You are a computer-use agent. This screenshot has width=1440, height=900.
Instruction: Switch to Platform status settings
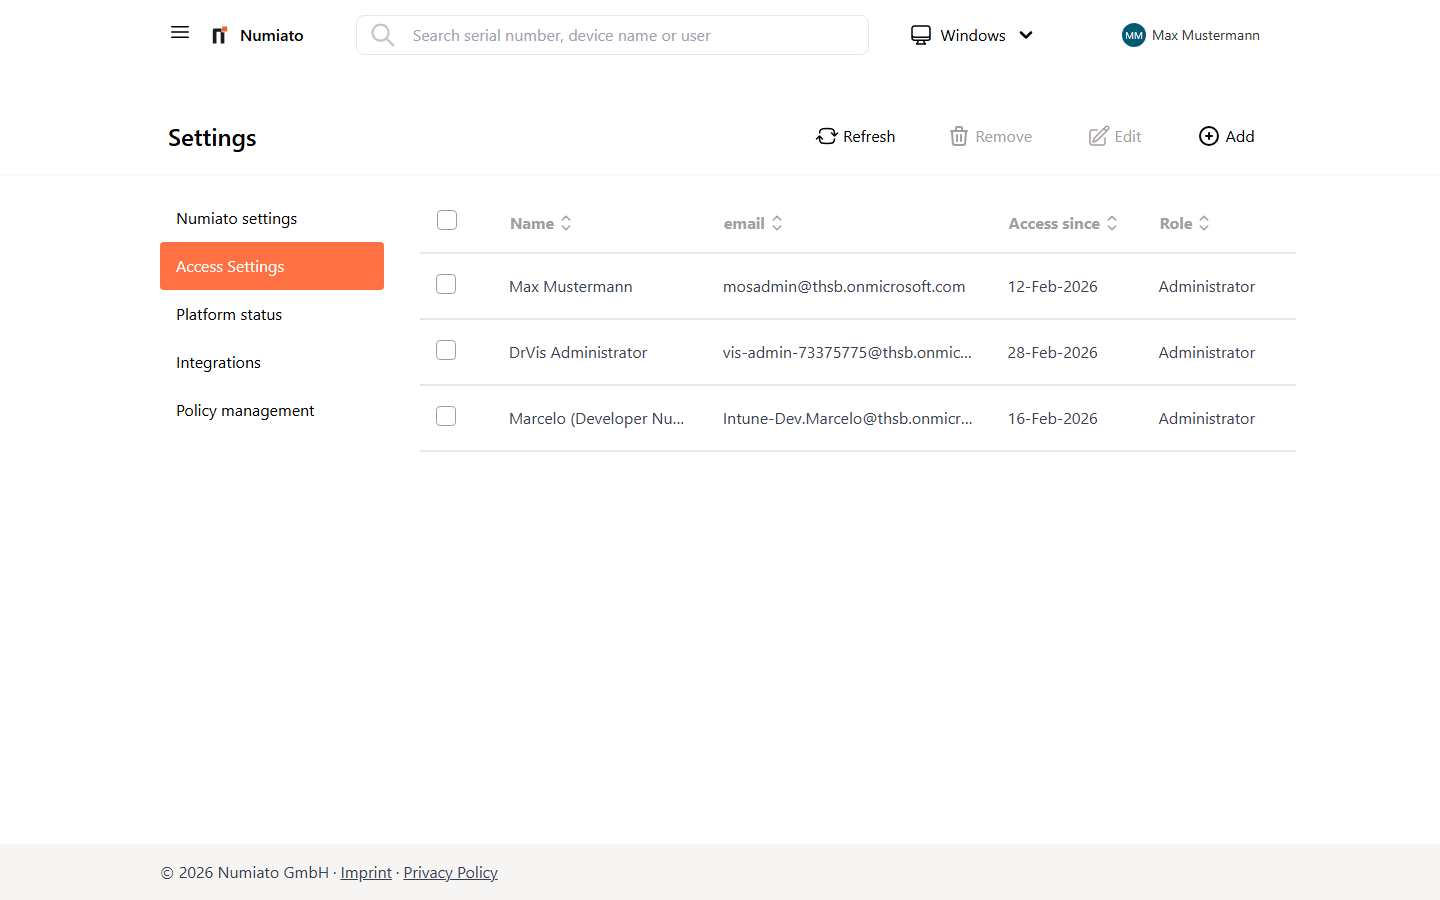[229, 314]
